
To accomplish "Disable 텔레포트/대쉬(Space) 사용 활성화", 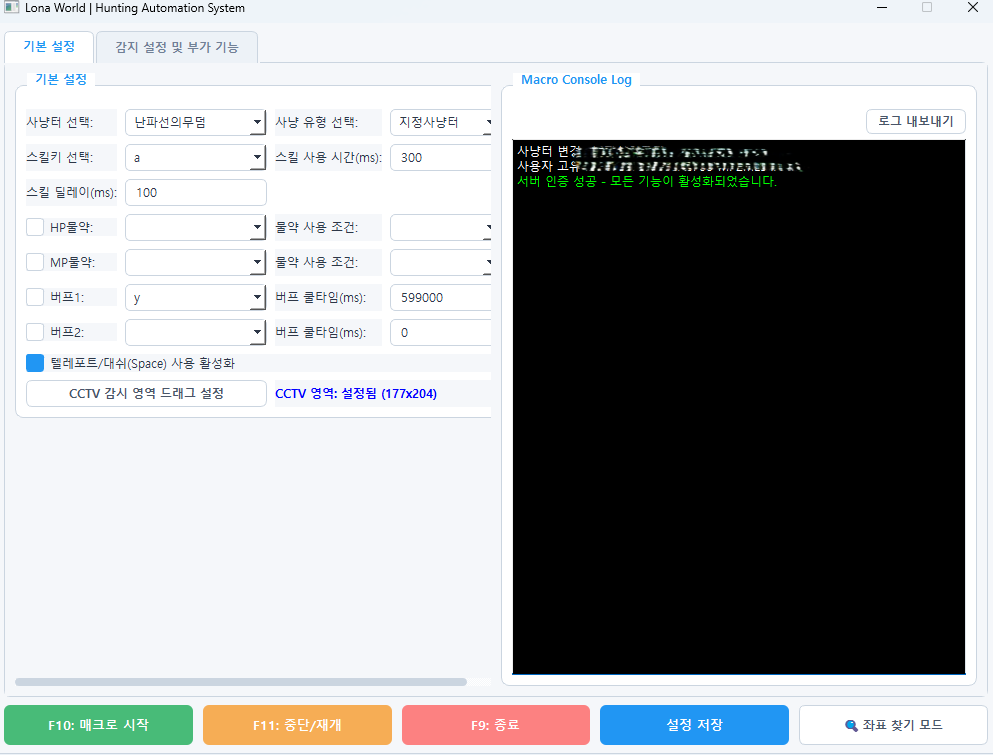I will click(x=34, y=363).
